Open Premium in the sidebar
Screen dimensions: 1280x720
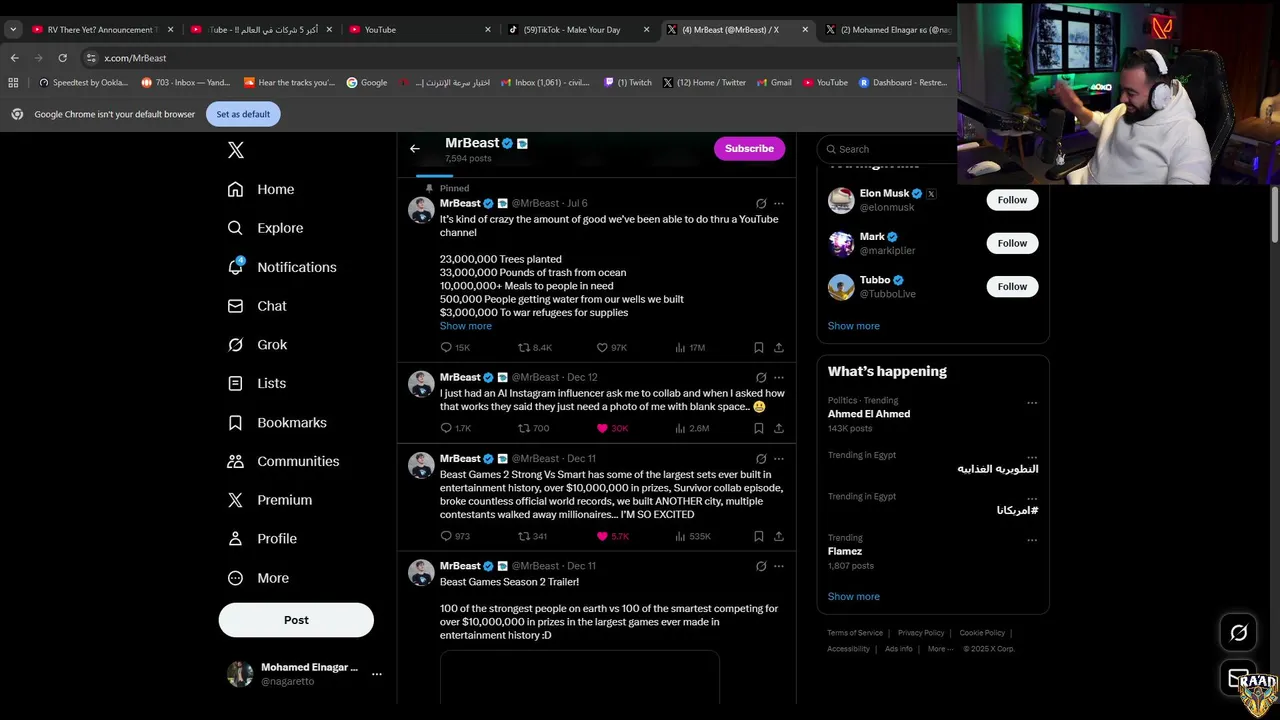[x=270, y=500]
